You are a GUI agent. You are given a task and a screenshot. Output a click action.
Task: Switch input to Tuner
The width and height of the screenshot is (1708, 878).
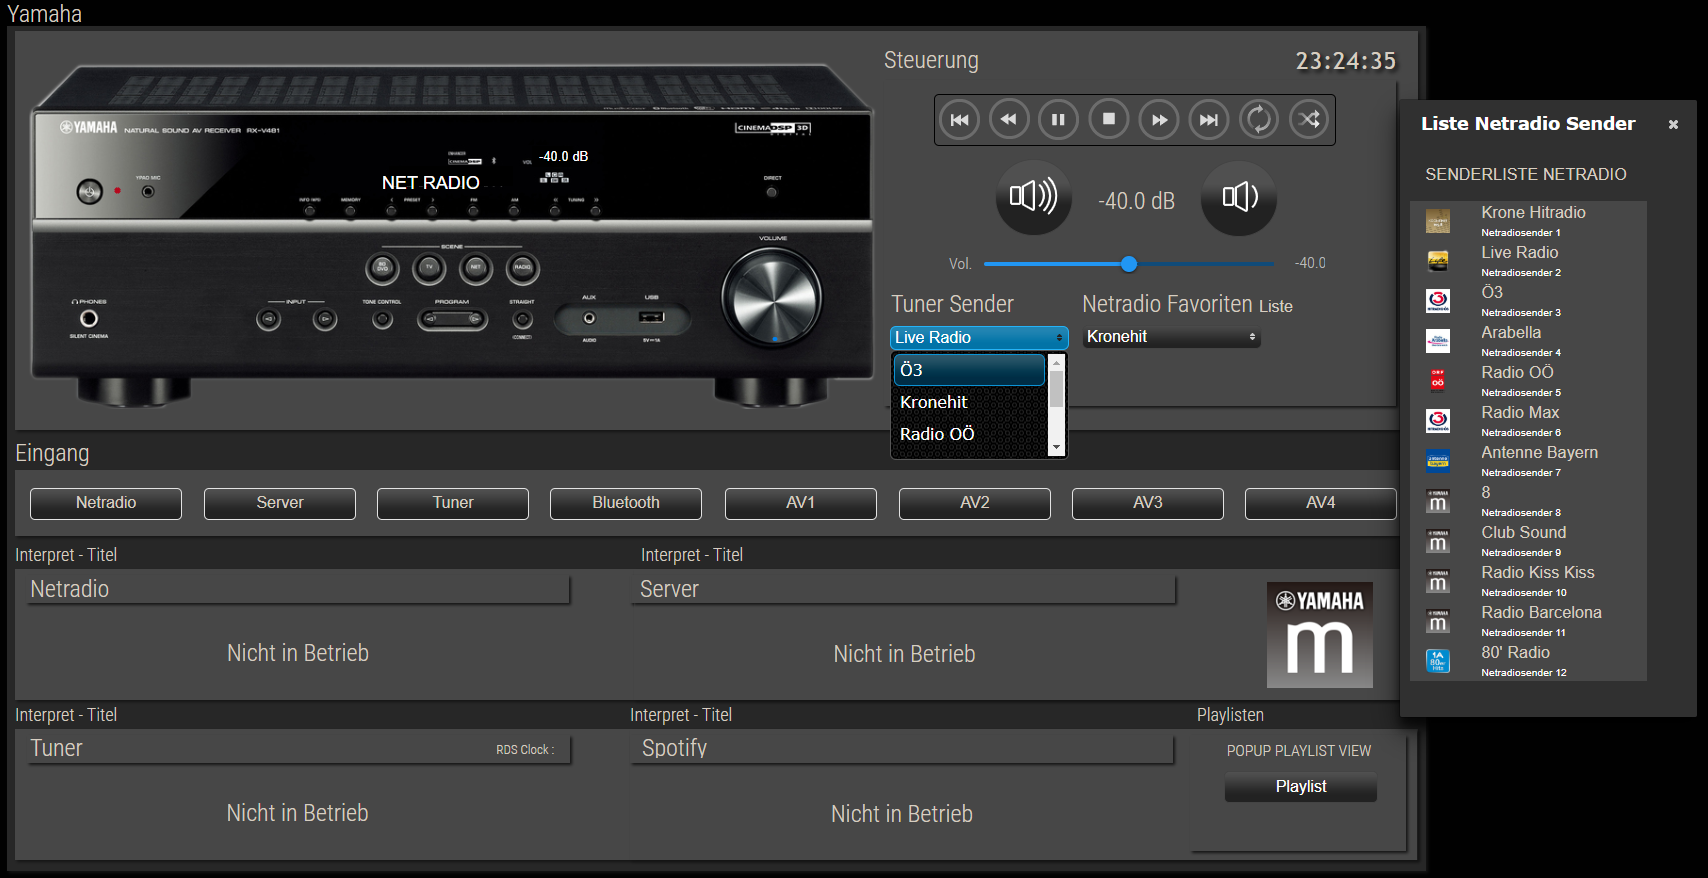coord(453,503)
